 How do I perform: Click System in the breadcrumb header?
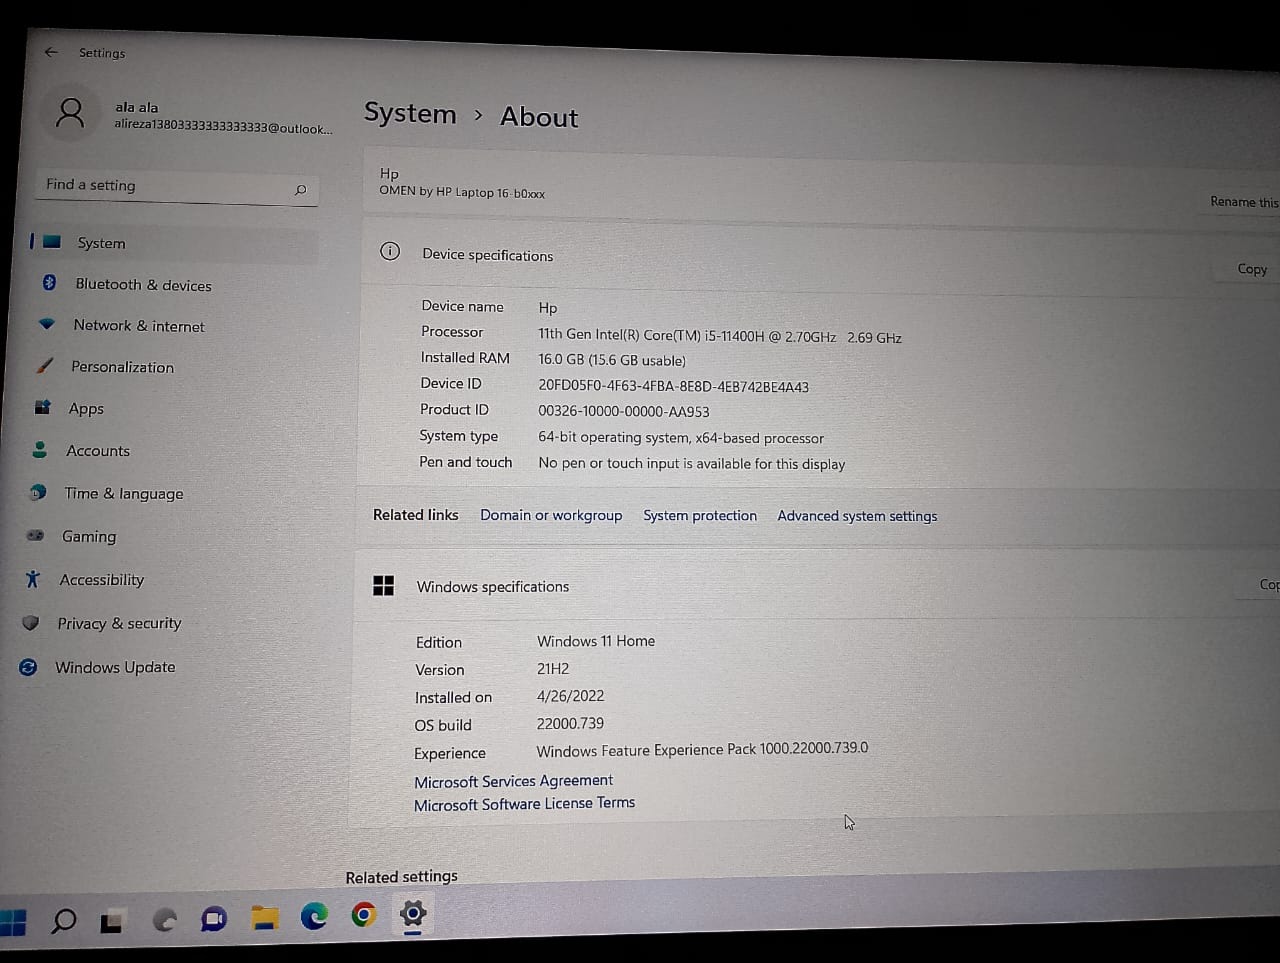tap(410, 113)
